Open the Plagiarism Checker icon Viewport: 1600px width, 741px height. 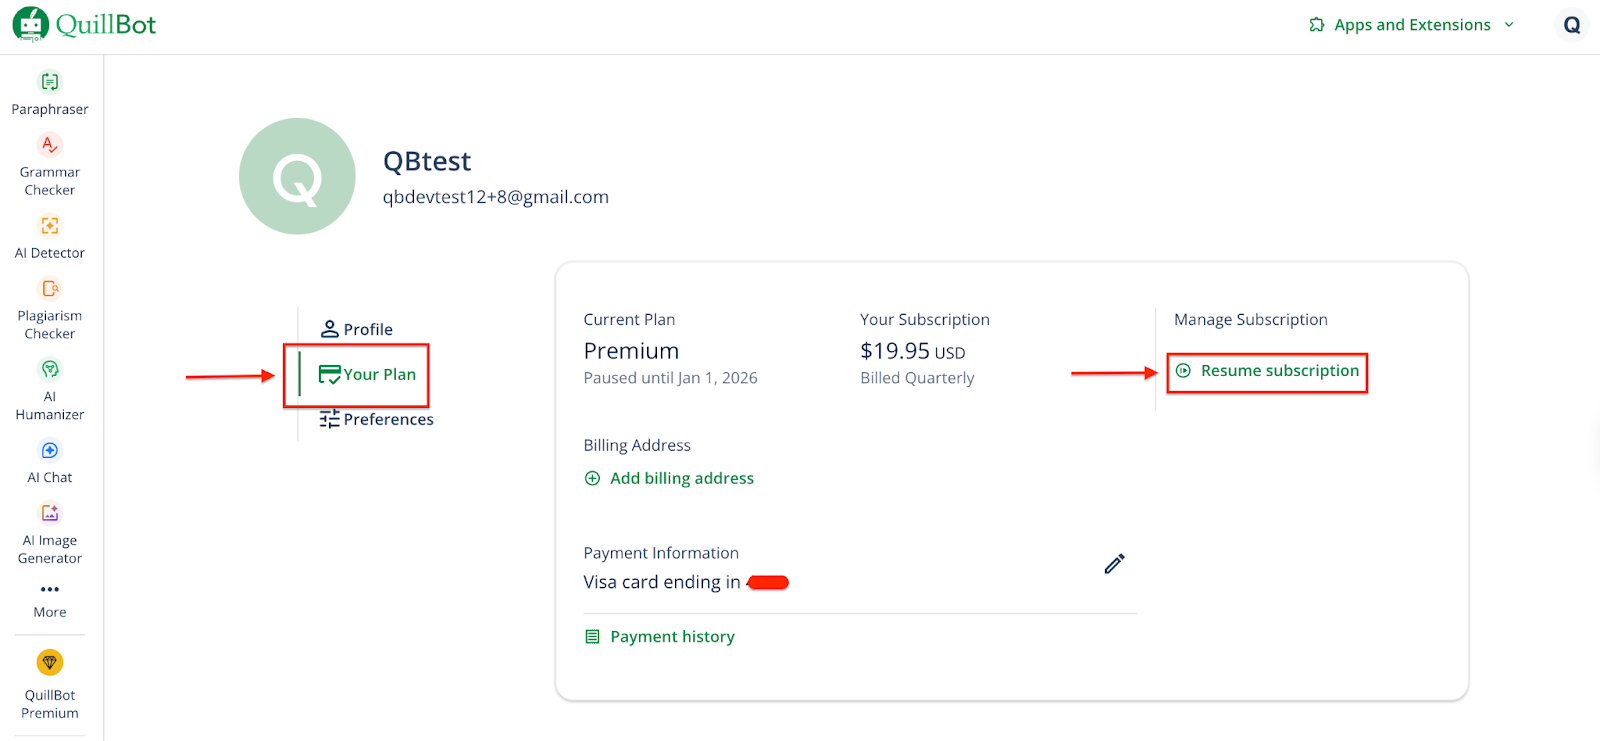[x=50, y=289]
